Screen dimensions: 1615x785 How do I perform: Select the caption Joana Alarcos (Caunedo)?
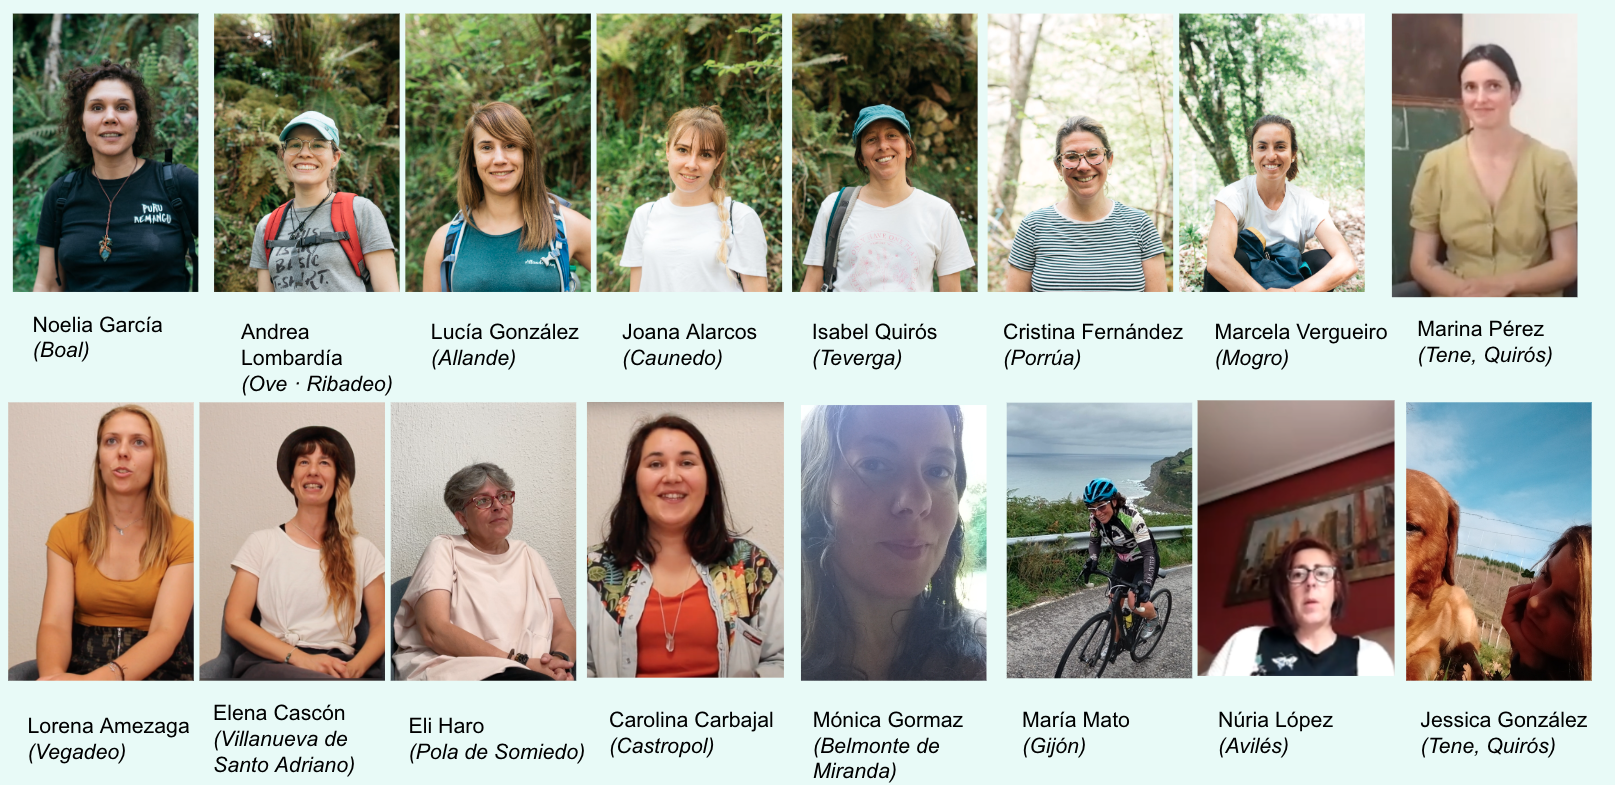click(689, 344)
